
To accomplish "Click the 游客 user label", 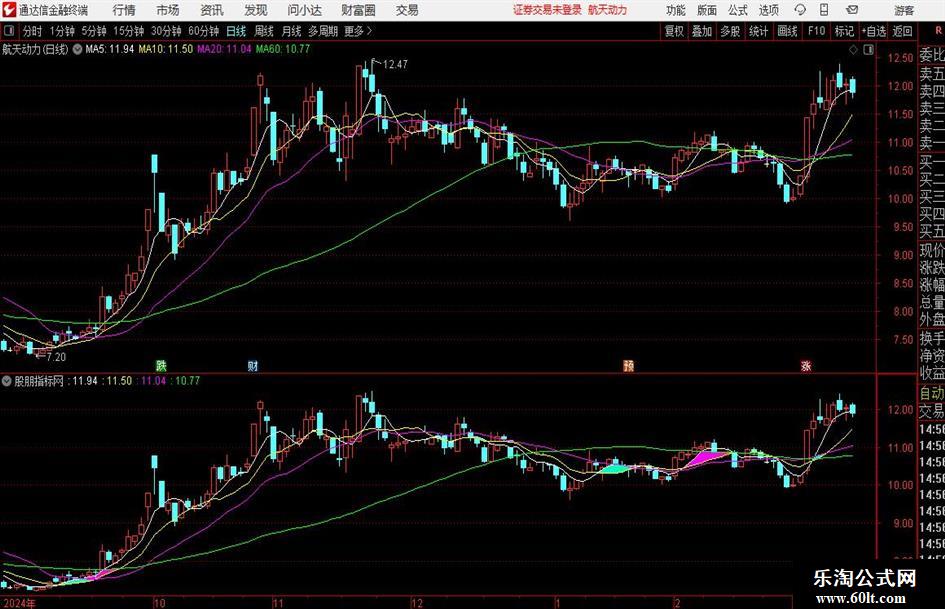I will [x=903, y=10].
